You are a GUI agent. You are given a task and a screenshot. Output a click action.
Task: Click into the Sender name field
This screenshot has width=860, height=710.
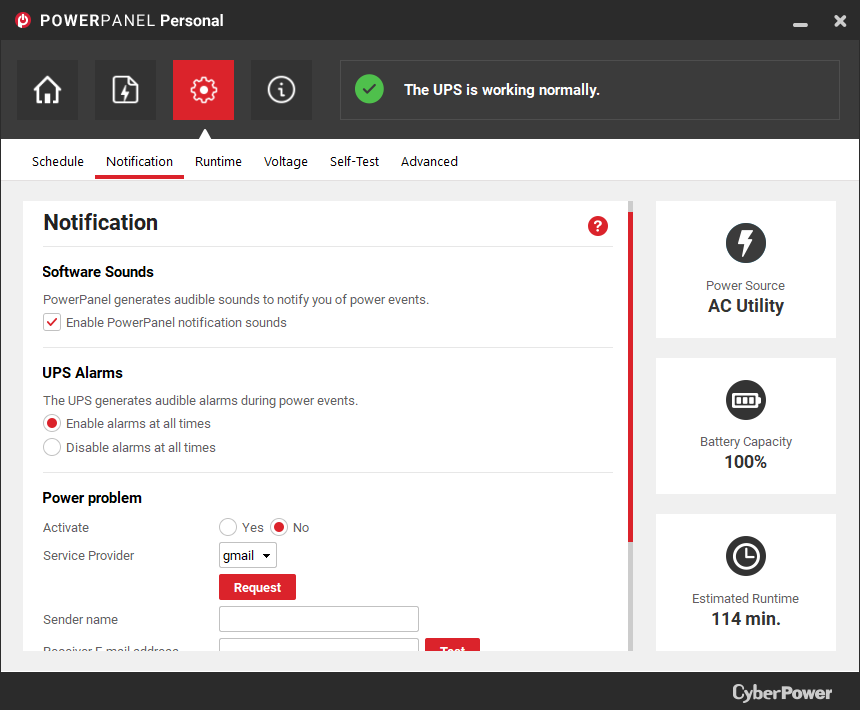pos(319,619)
